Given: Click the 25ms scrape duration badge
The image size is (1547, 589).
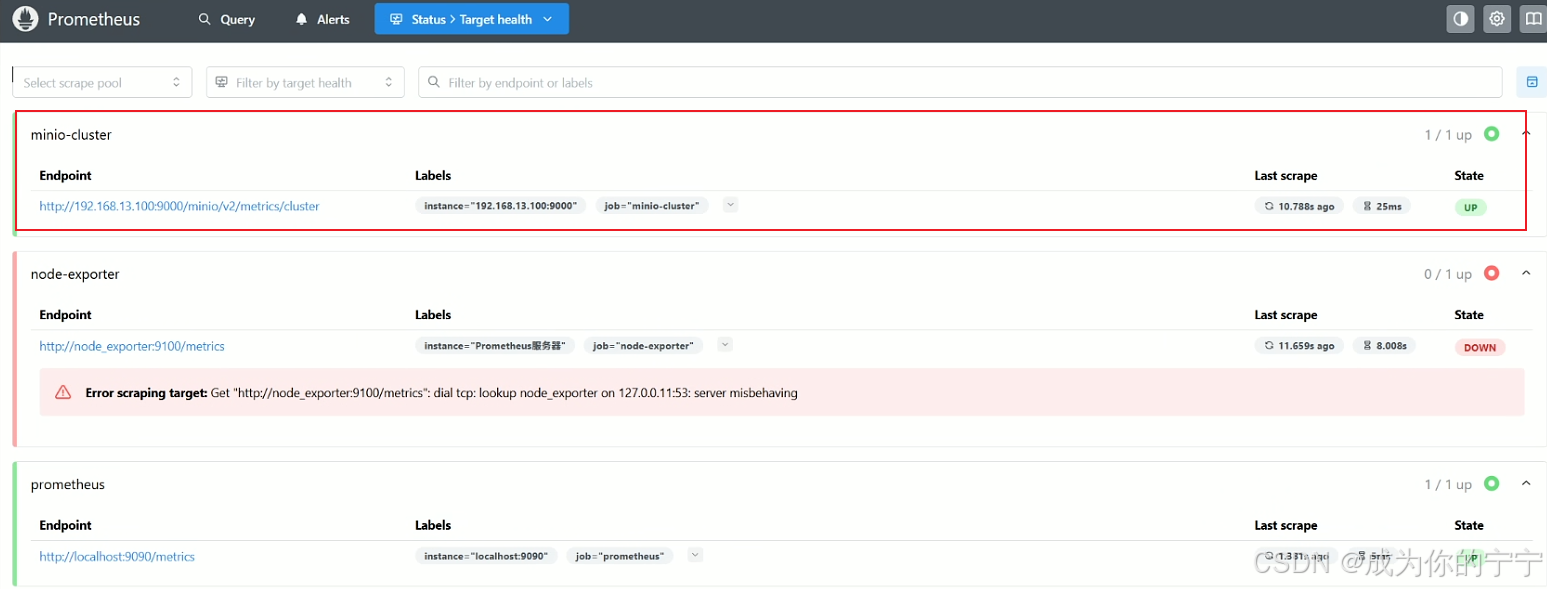Looking at the screenshot, I should click(1381, 206).
